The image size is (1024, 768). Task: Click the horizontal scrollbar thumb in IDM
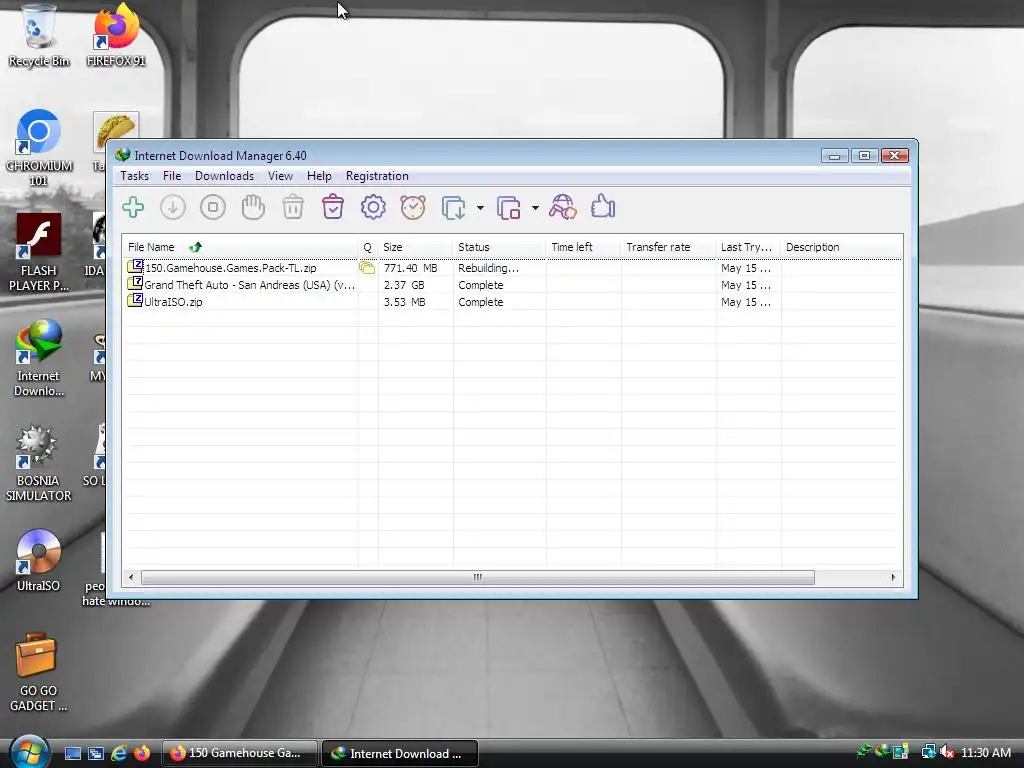tap(478, 577)
